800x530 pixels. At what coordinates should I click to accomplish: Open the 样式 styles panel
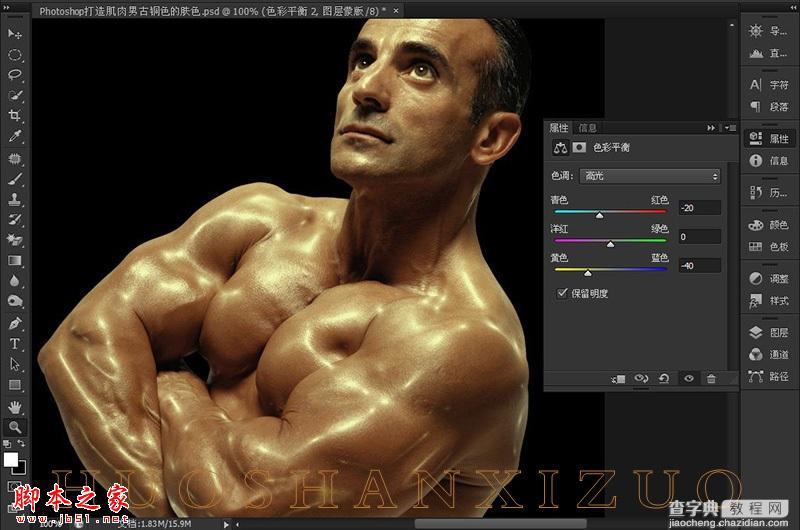pos(769,301)
